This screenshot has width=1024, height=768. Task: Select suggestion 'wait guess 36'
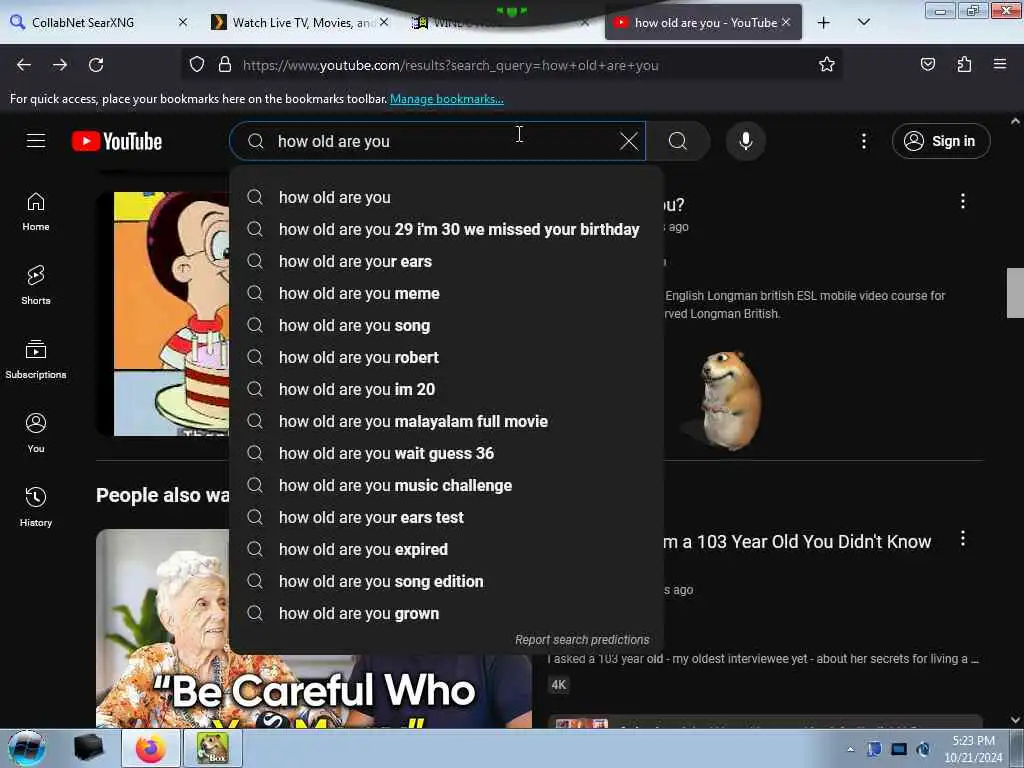pos(447,453)
